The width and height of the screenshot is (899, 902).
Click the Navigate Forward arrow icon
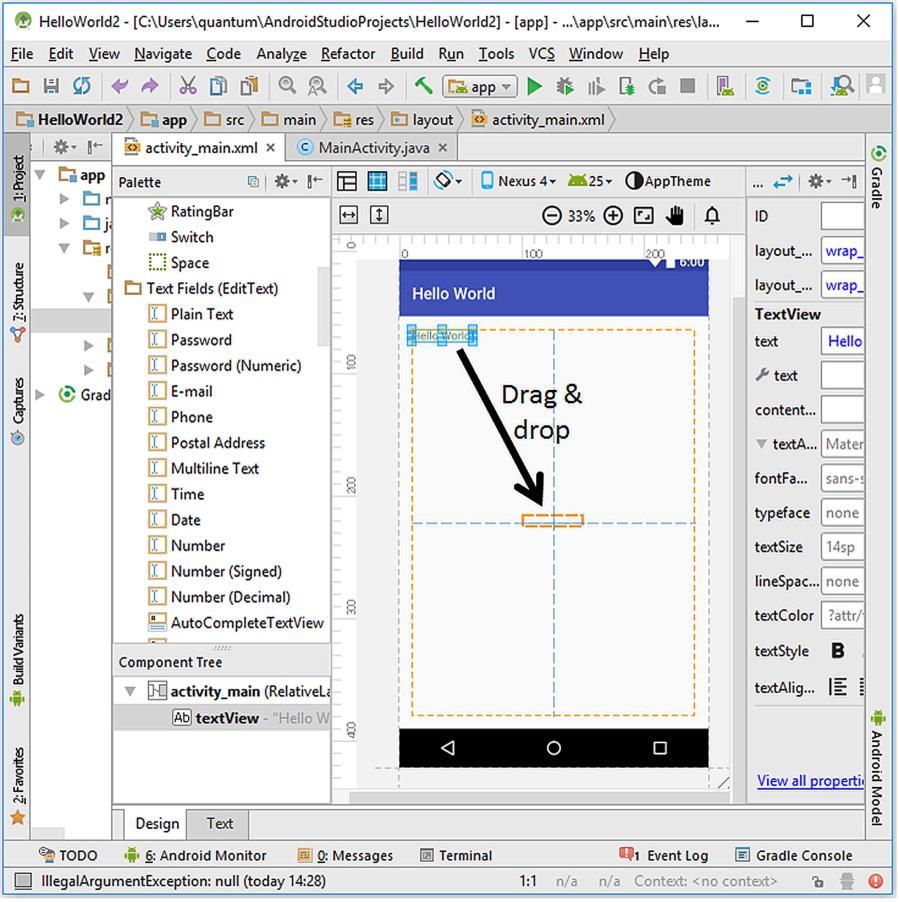point(386,87)
